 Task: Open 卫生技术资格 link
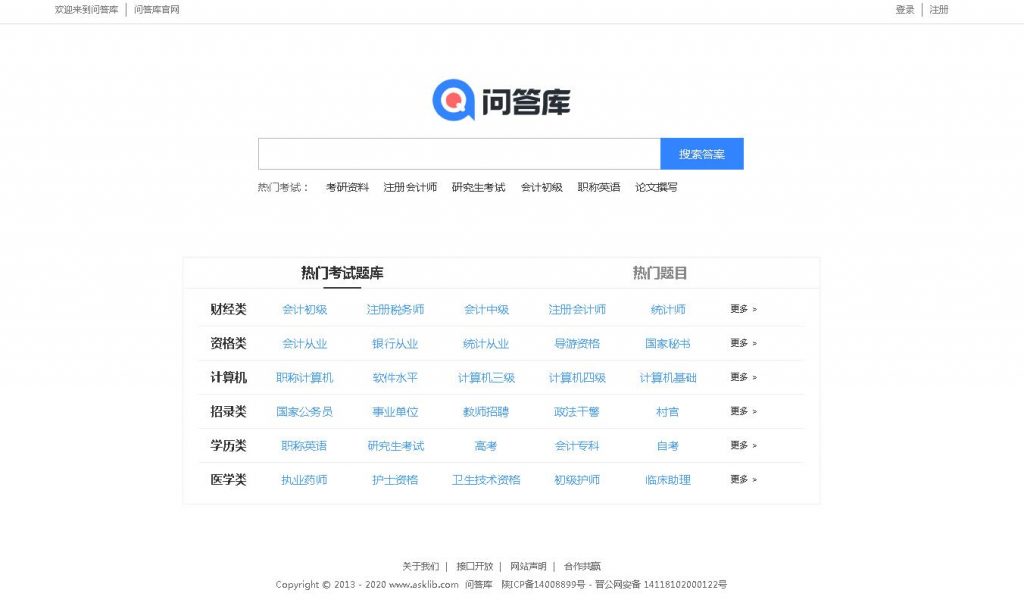pyautogui.click(x=486, y=479)
